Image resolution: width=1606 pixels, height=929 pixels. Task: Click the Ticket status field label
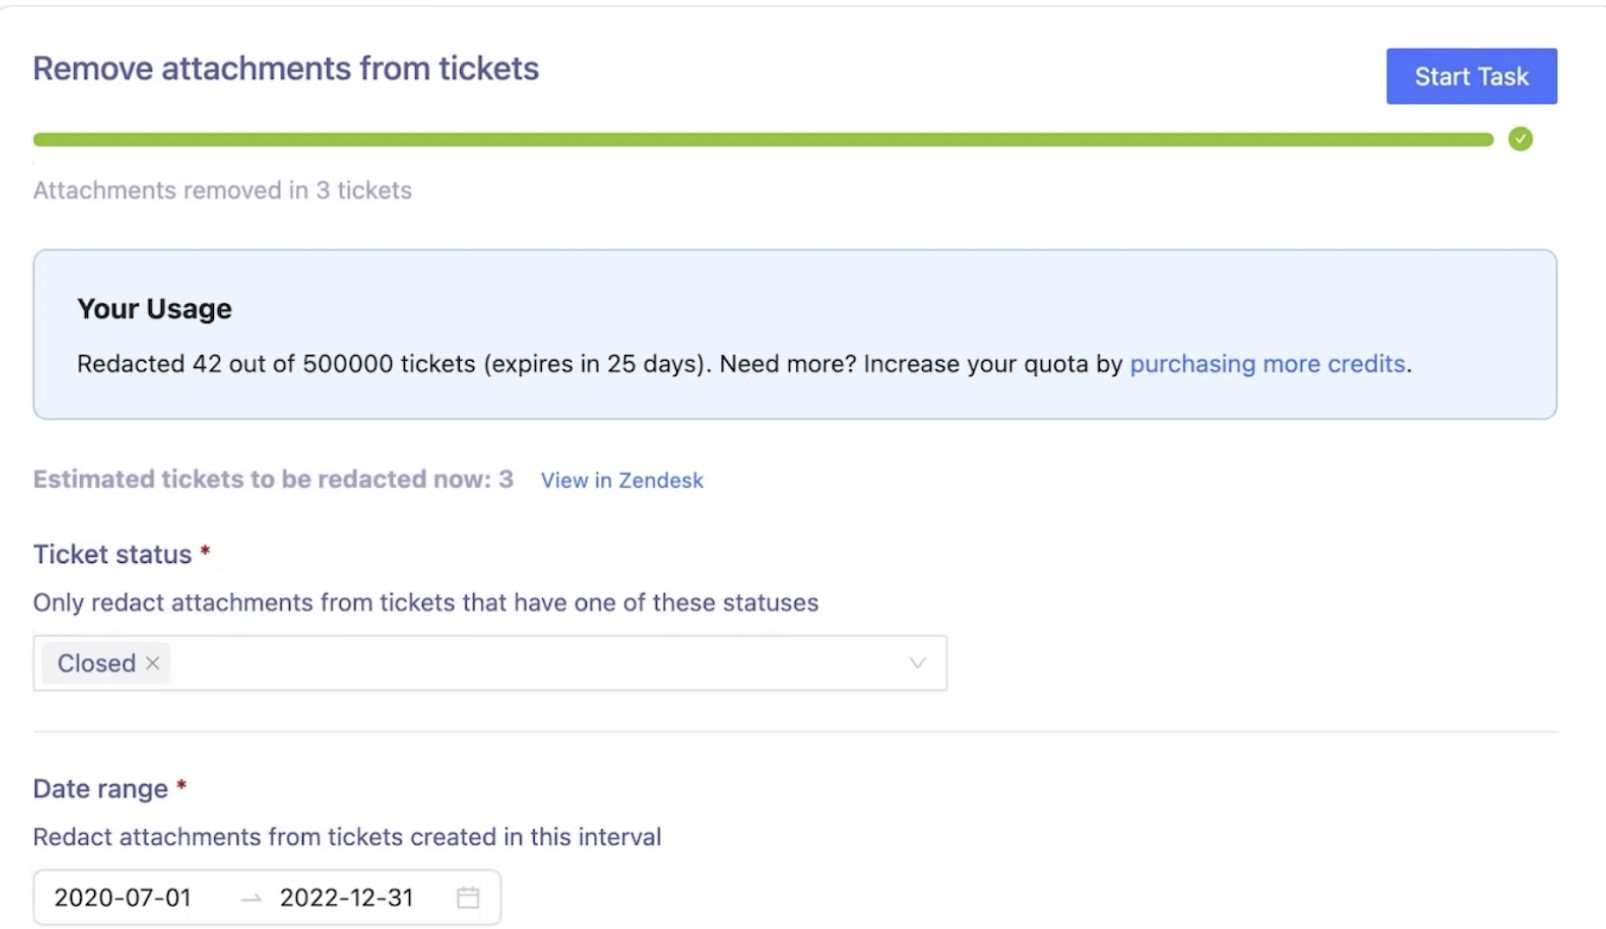tap(112, 554)
